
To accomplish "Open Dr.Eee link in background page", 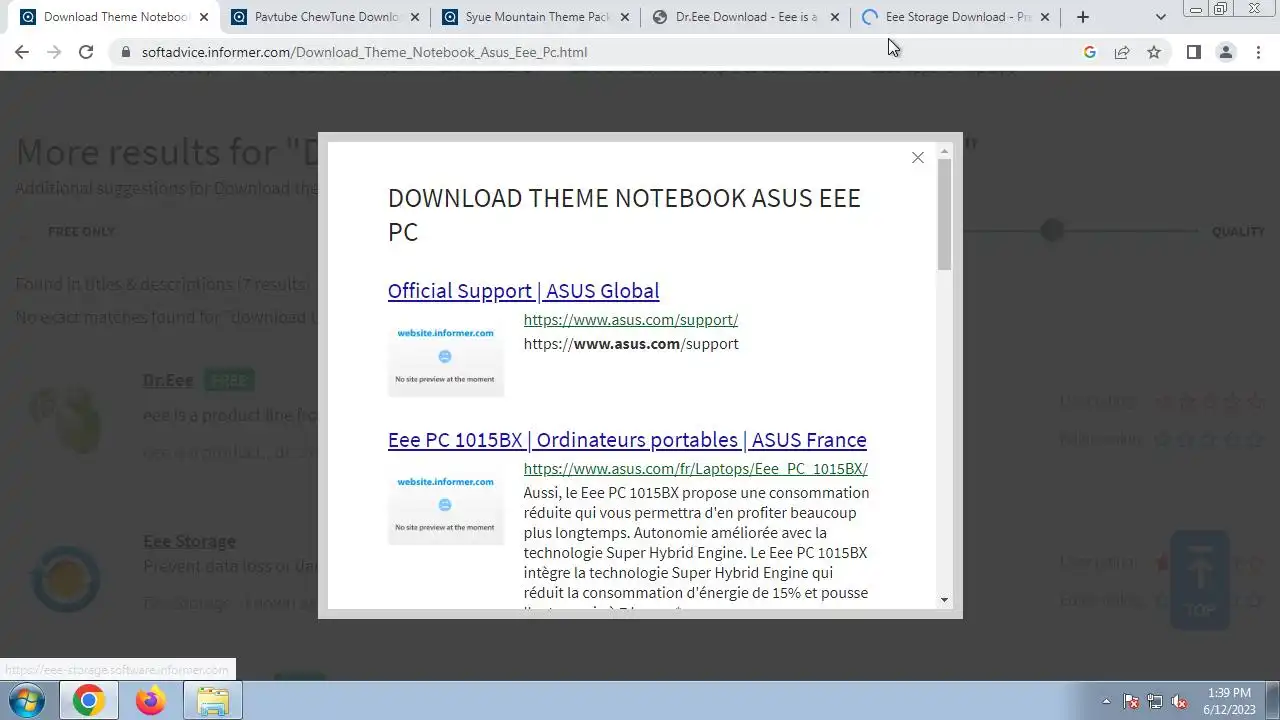I will (168, 380).
